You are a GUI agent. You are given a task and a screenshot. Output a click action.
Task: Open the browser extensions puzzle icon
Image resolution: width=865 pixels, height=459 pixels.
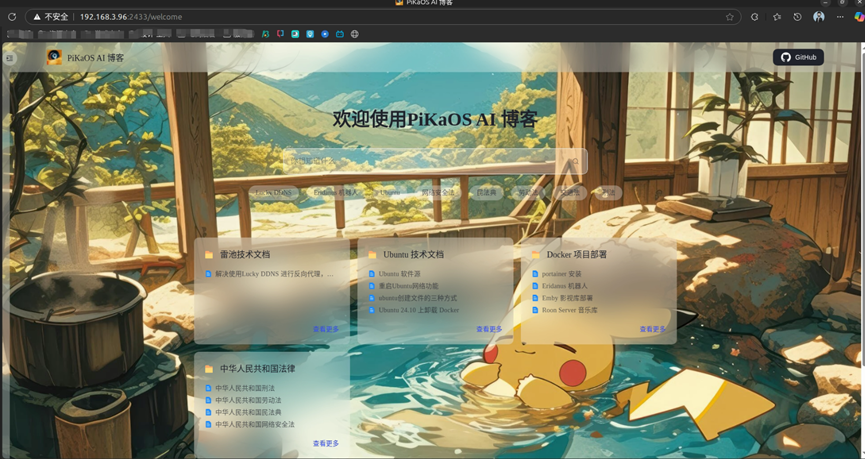[x=754, y=17]
